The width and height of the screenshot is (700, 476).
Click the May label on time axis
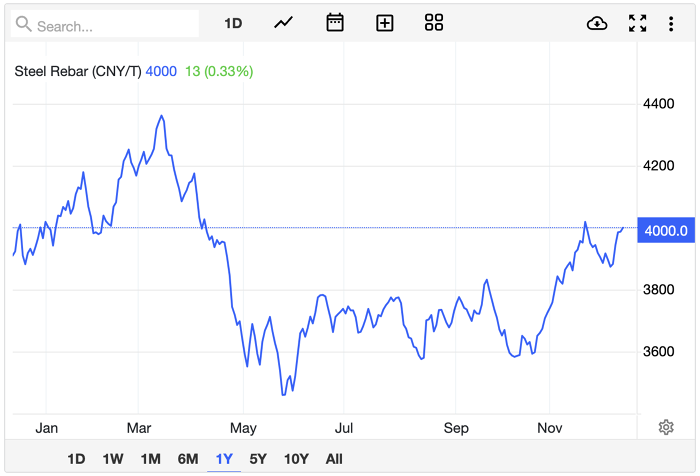click(243, 428)
